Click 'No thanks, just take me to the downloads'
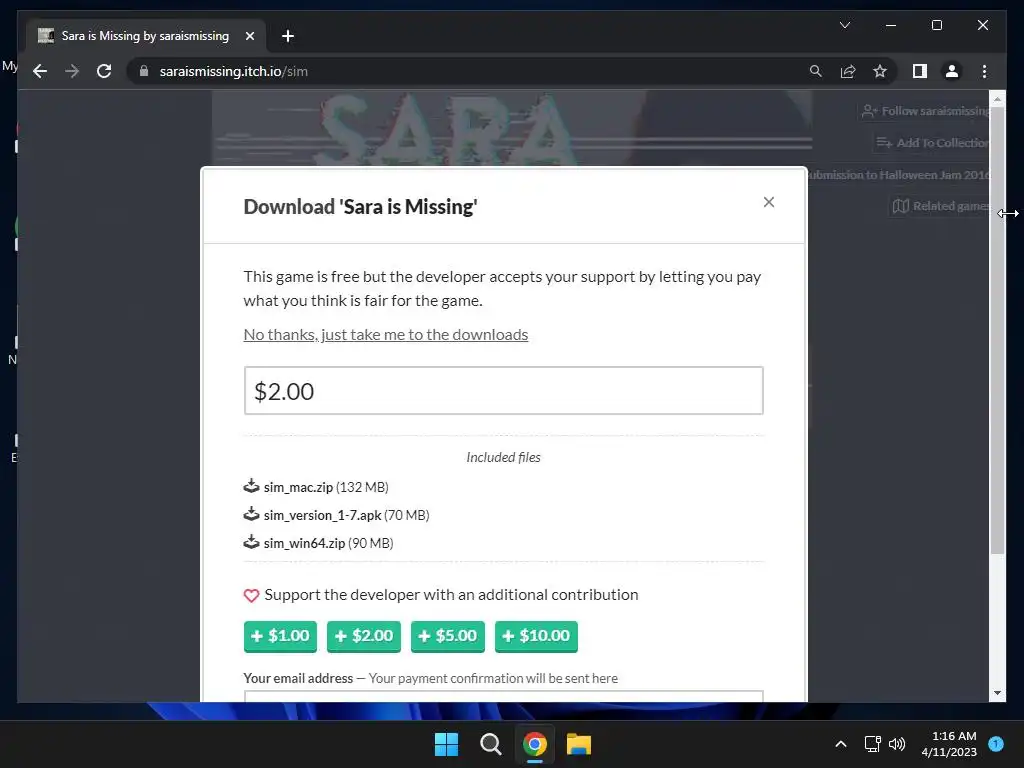 point(385,334)
